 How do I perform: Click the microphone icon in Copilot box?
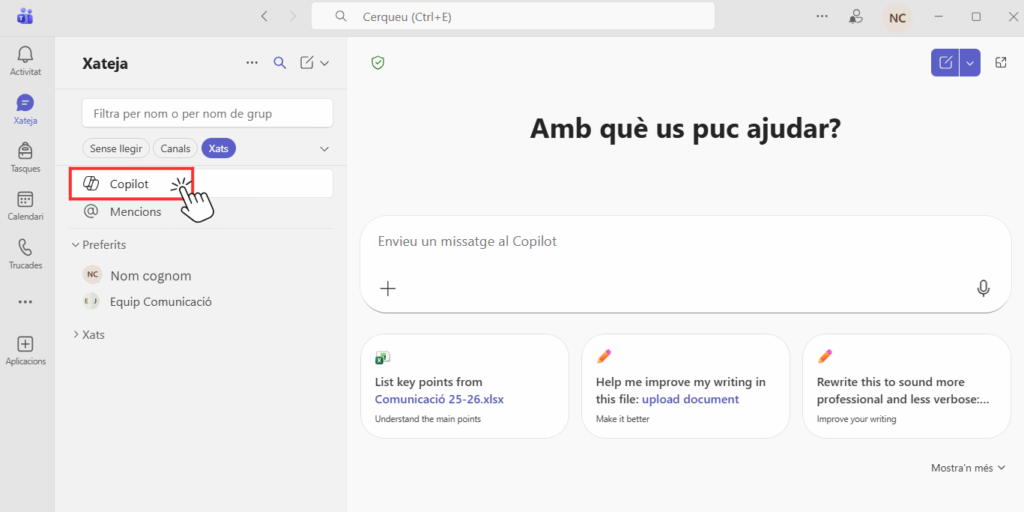tap(983, 288)
